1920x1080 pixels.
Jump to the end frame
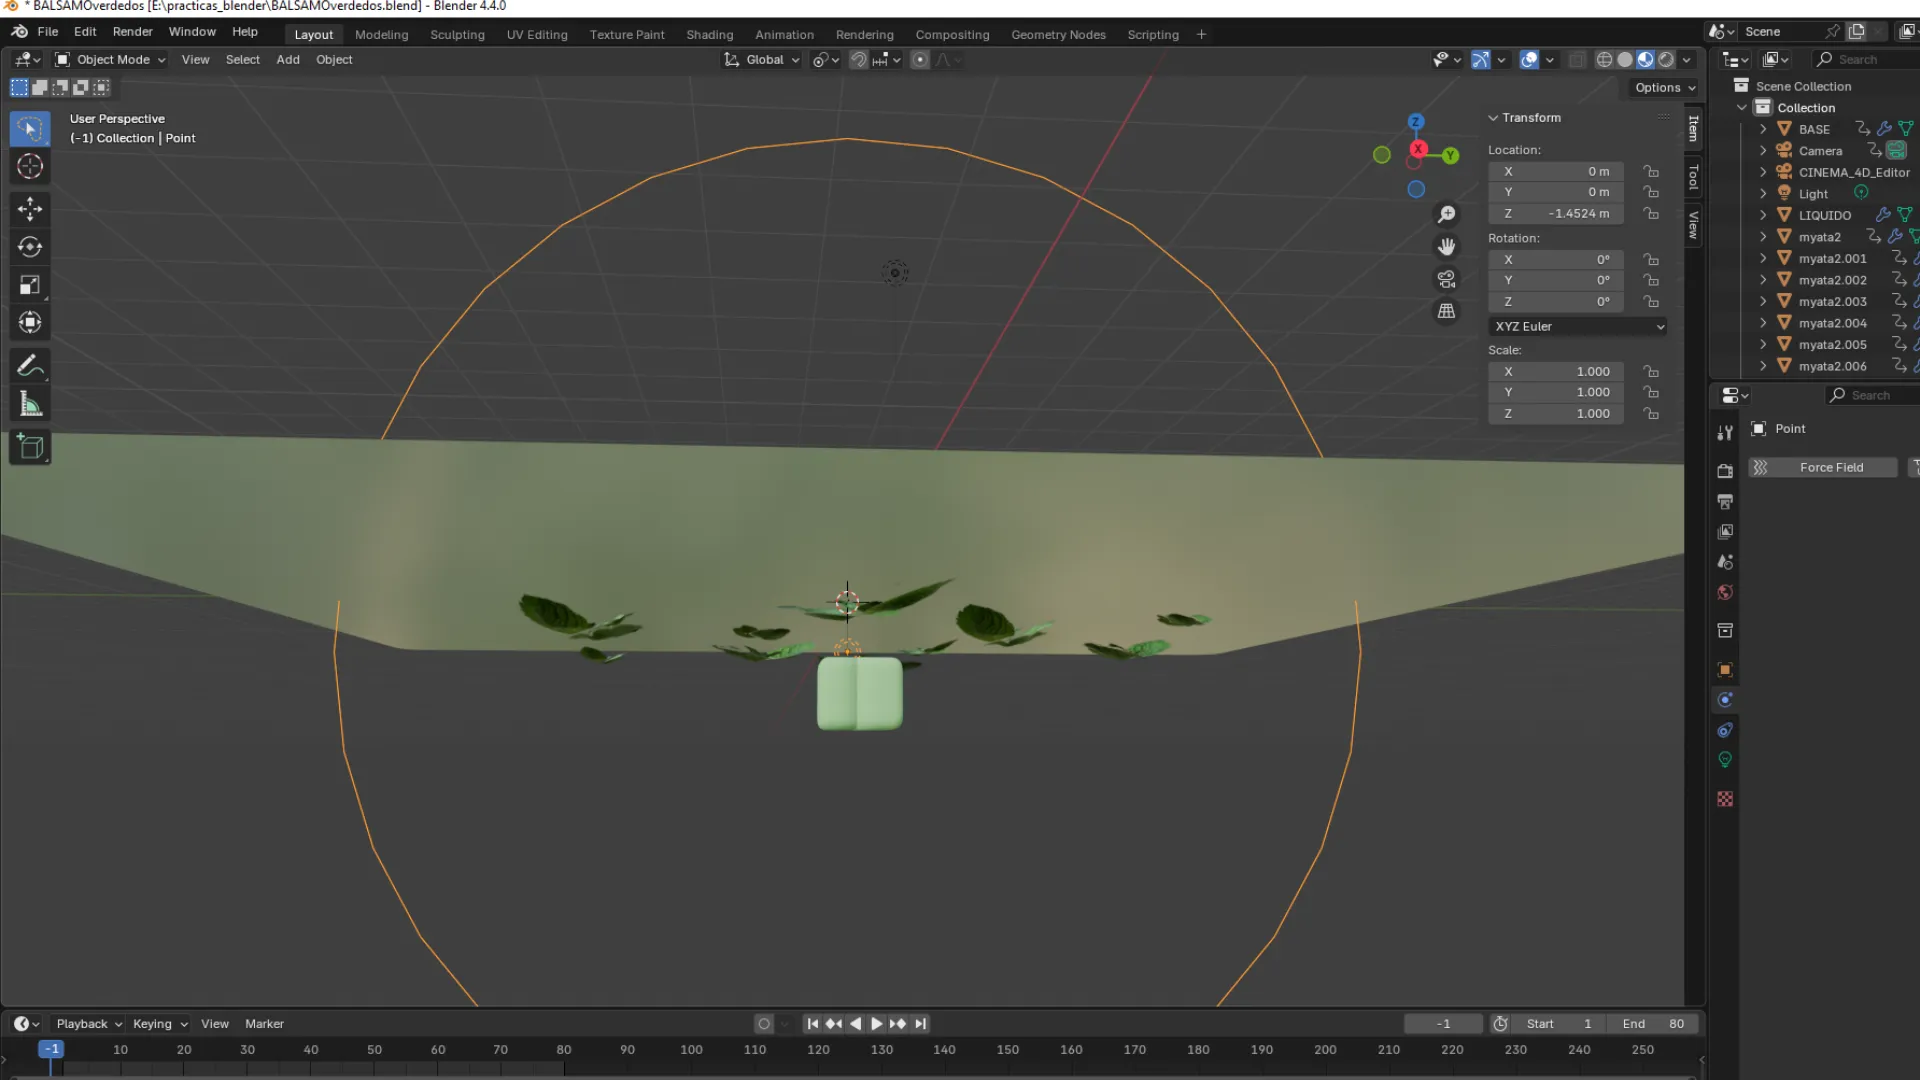point(921,1024)
